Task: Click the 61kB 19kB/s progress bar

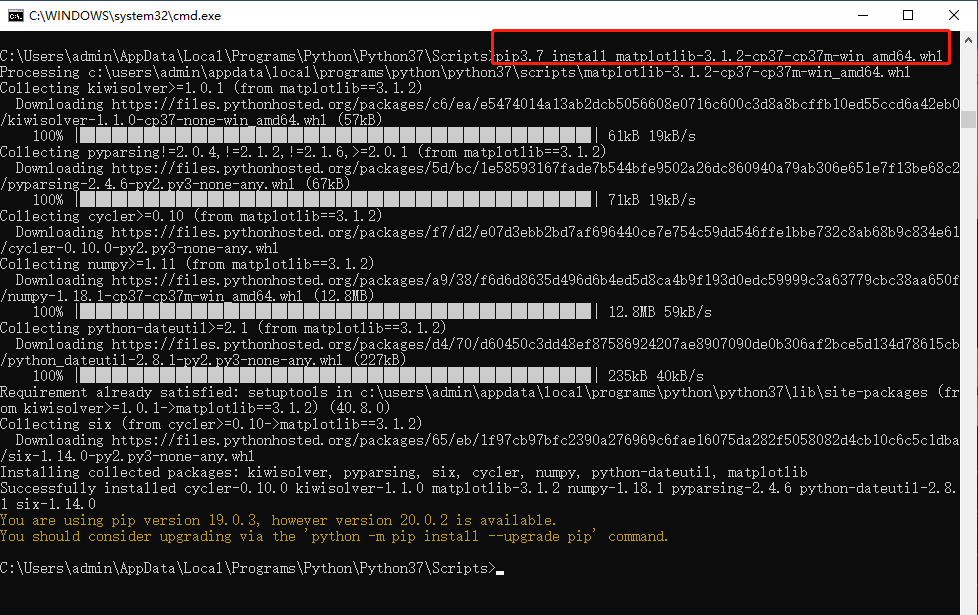Action: coord(336,135)
